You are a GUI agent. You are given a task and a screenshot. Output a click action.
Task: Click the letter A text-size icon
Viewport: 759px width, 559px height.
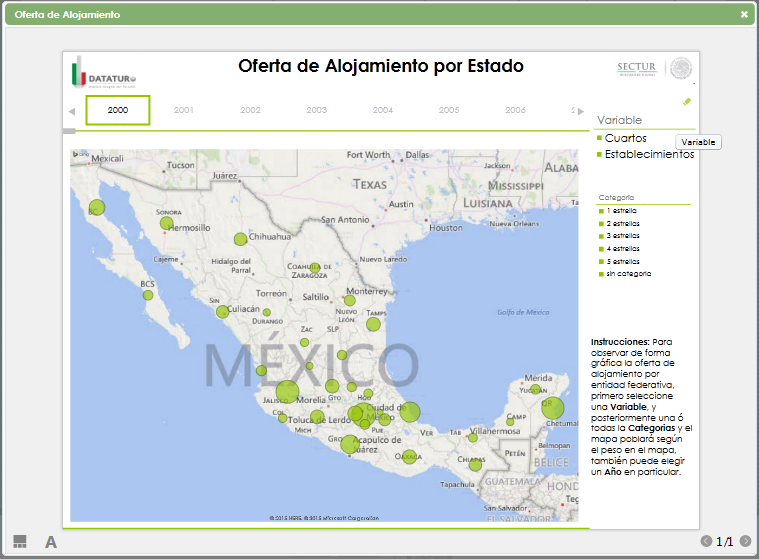click(x=51, y=543)
